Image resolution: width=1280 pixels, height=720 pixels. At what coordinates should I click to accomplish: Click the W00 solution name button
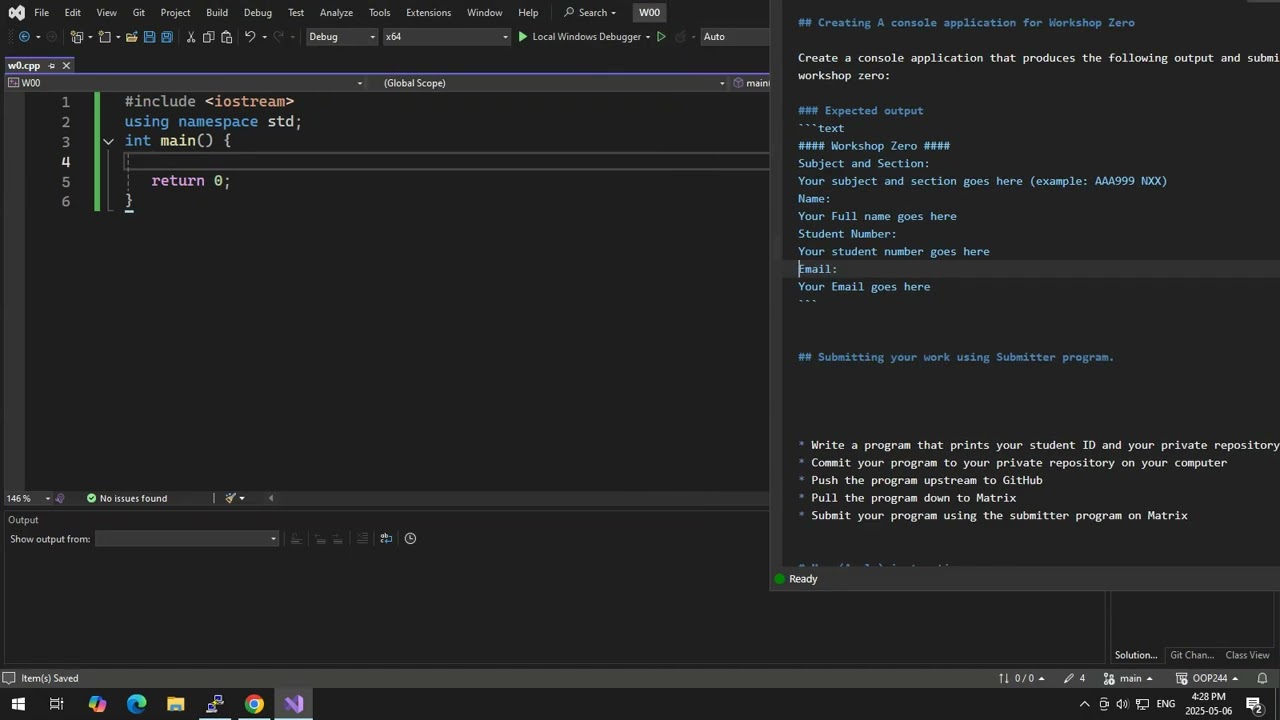(649, 13)
